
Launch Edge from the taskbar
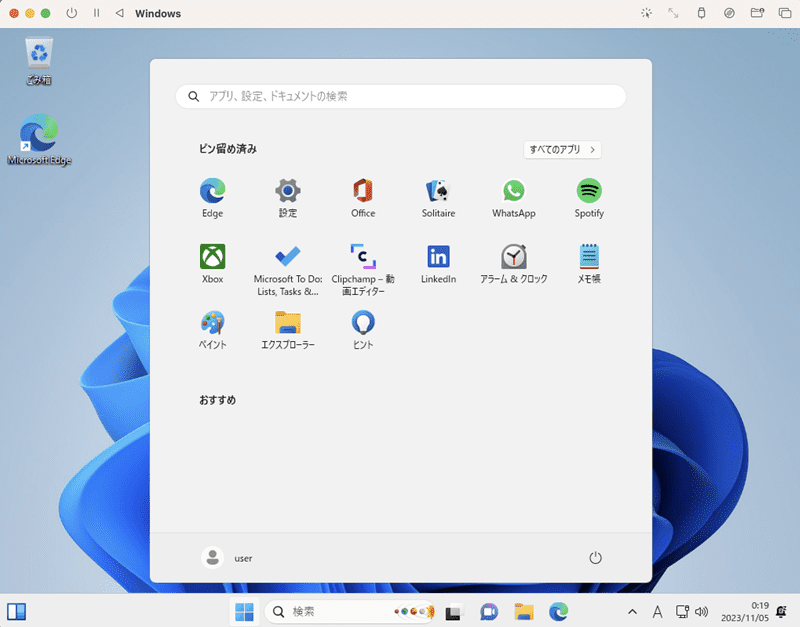558,611
